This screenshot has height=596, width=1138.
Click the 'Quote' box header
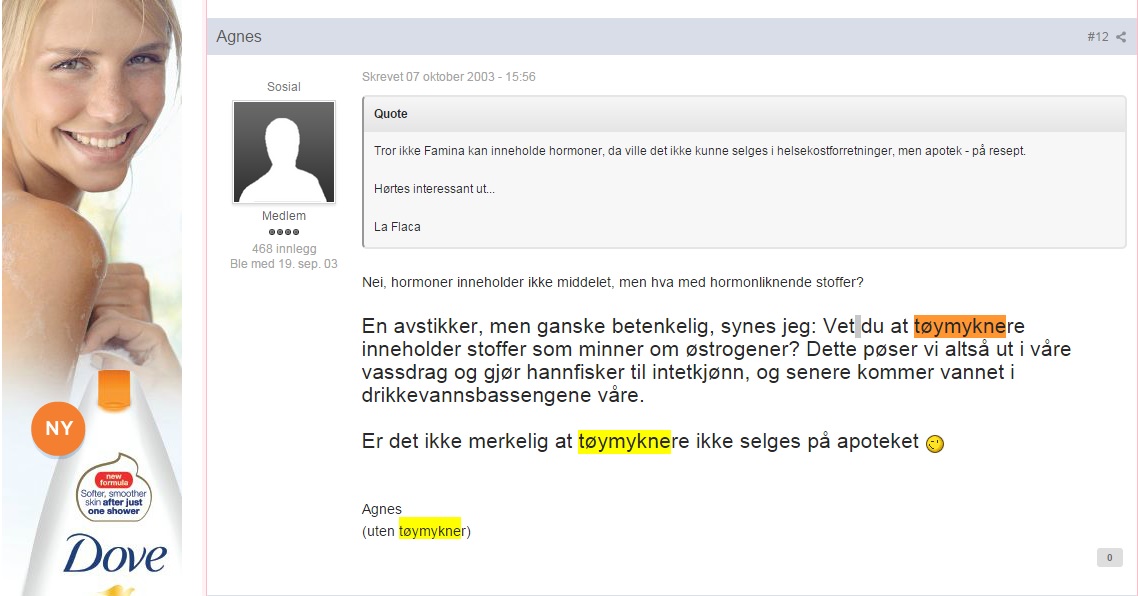pos(744,114)
